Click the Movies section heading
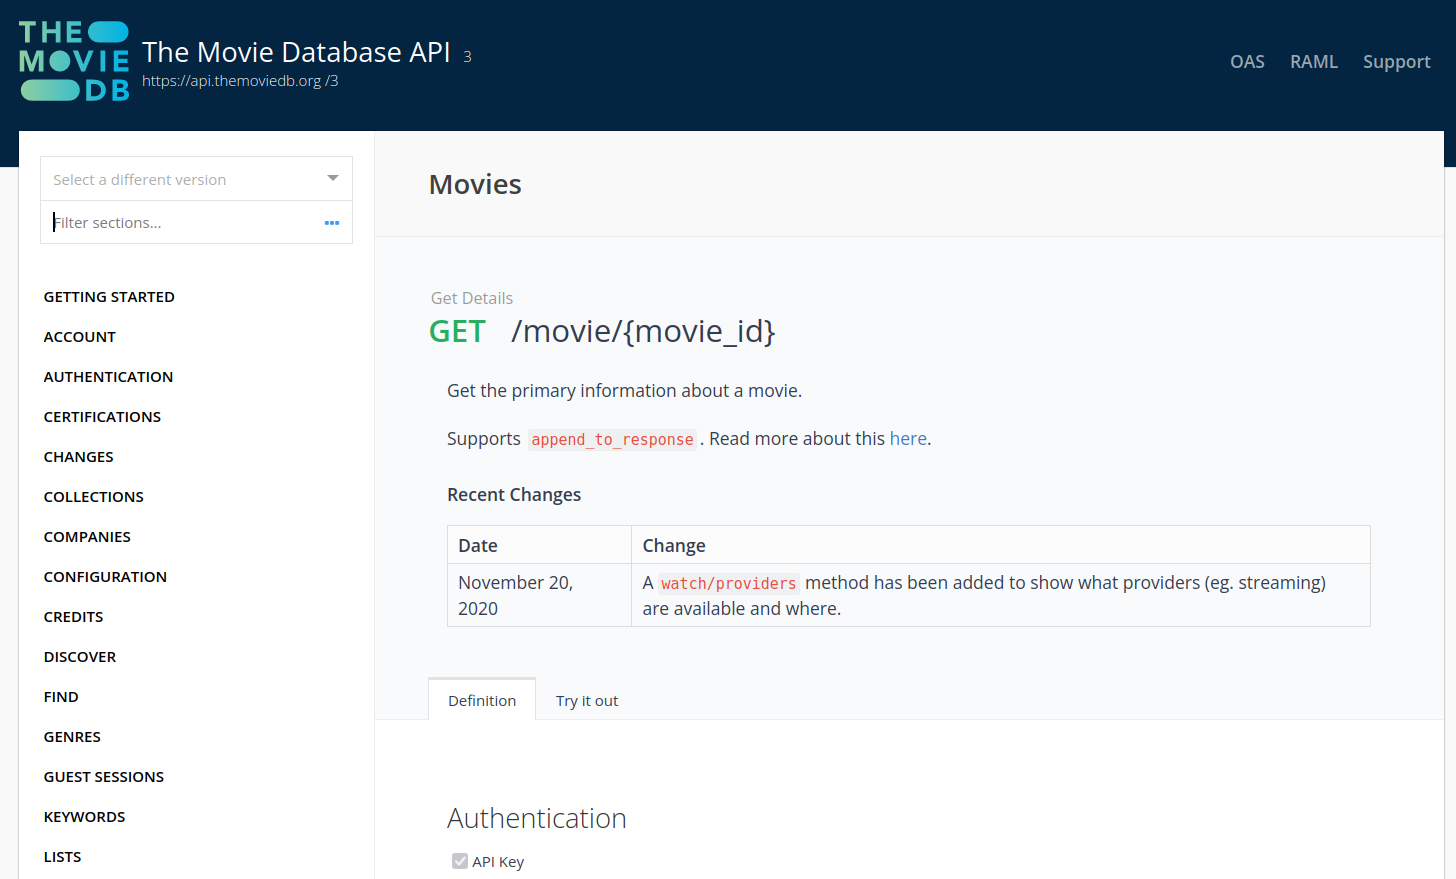The image size is (1456, 879). click(x=475, y=184)
